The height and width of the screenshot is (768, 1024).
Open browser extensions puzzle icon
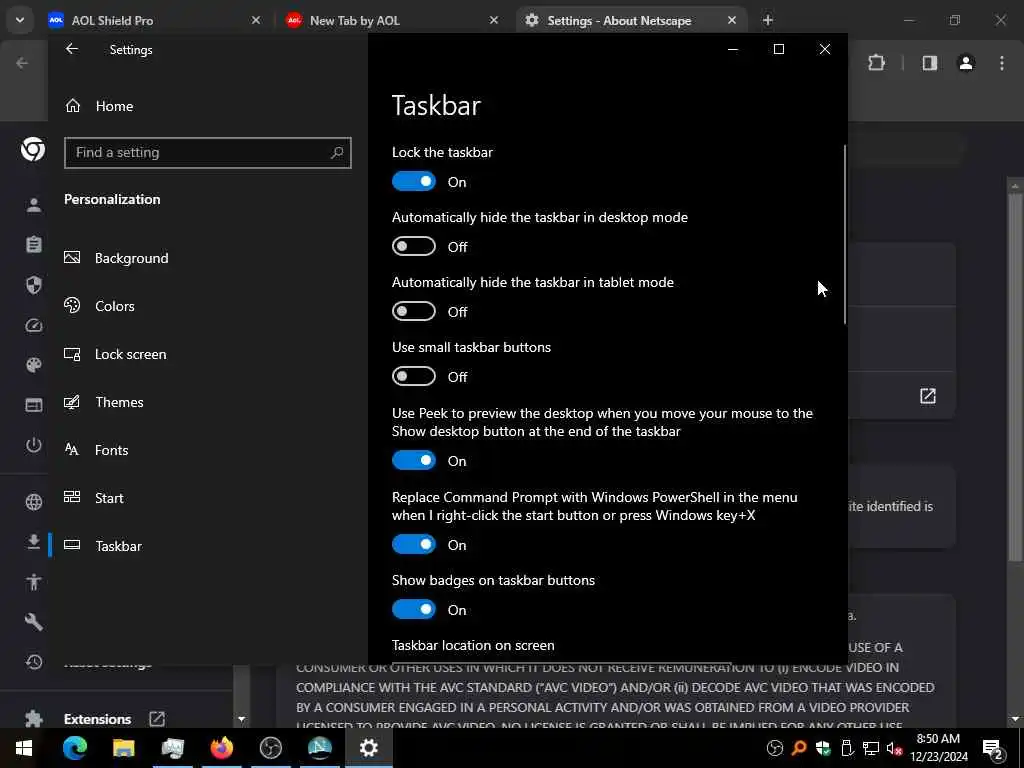[876, 63]
